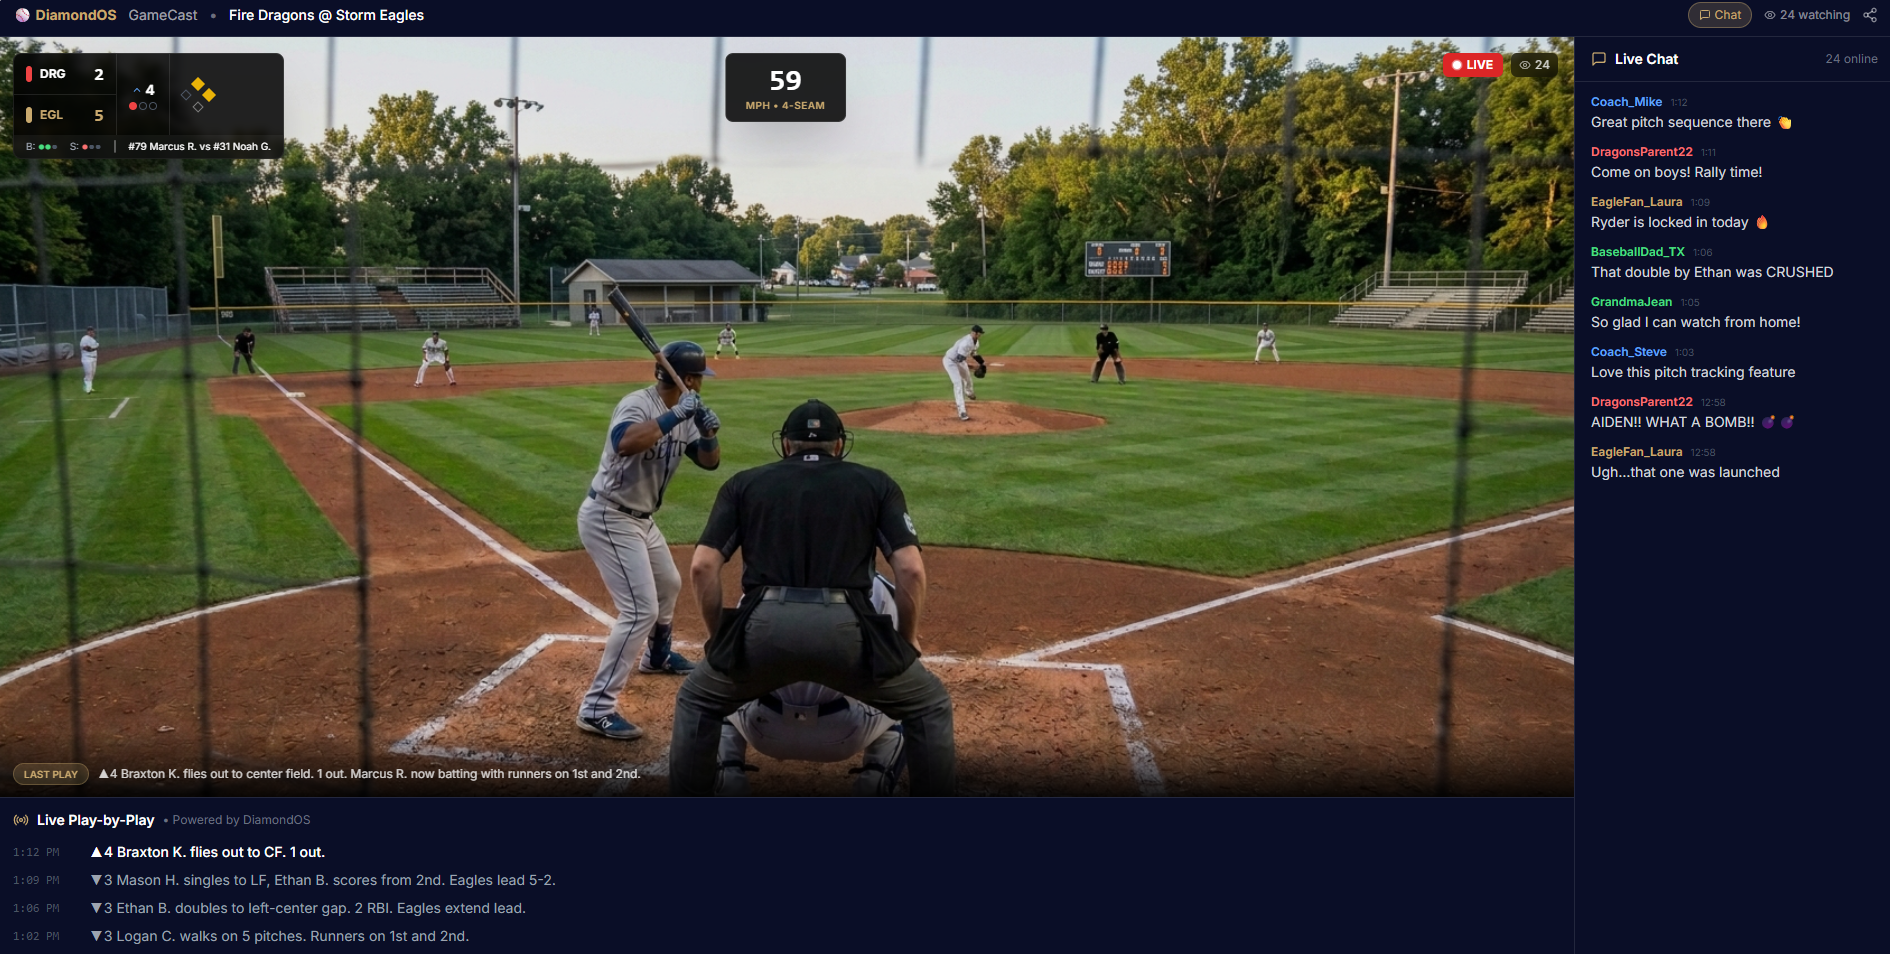
Task: Select the "Fire Dragons @ Storm Eagles" title
Action: [x=326, y=14]
